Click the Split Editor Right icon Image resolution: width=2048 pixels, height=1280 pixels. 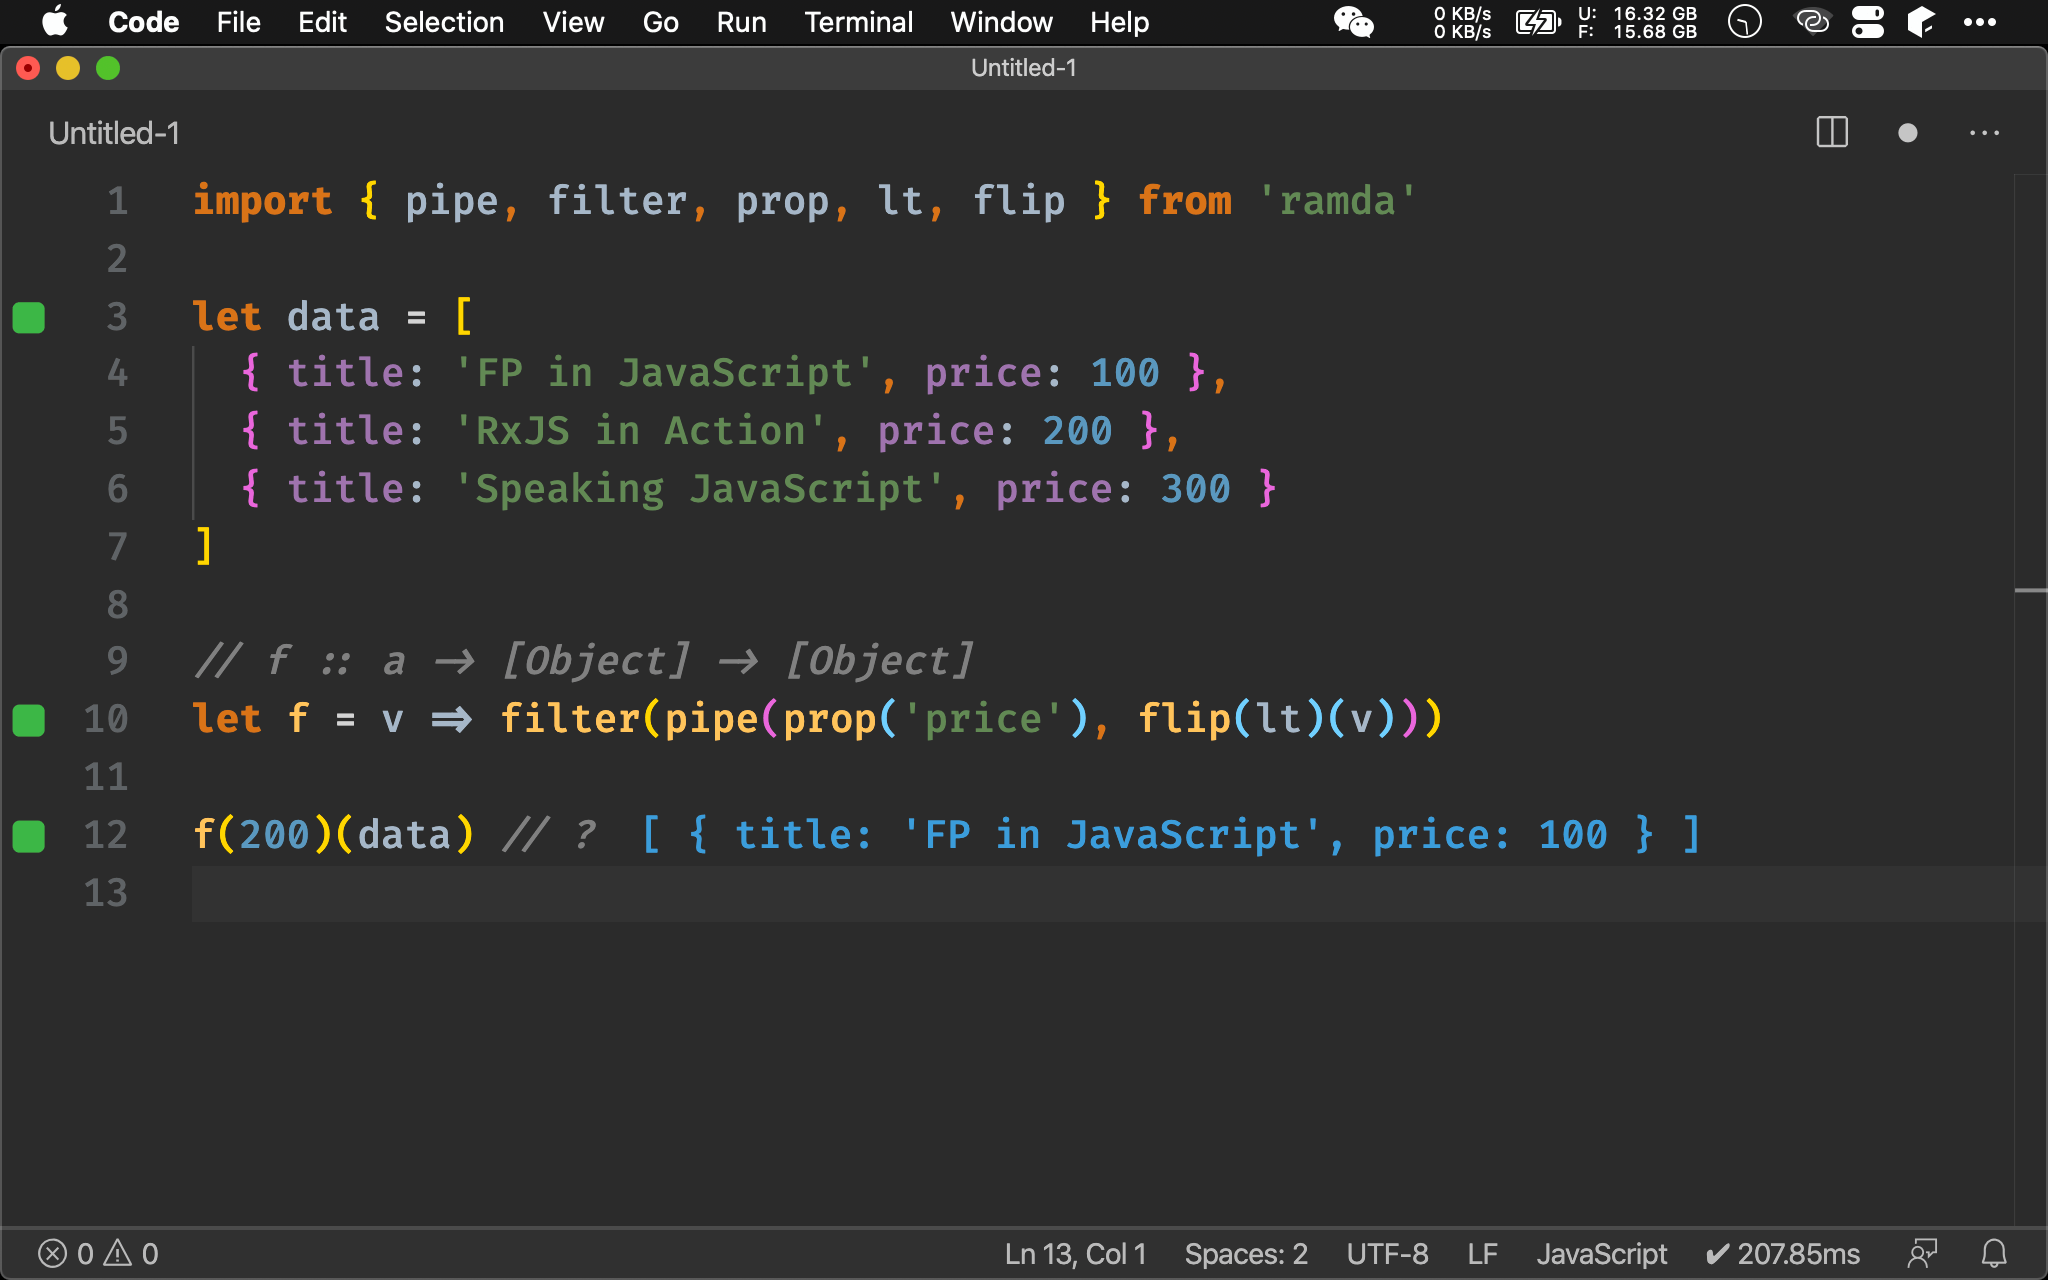[1832, 133]
